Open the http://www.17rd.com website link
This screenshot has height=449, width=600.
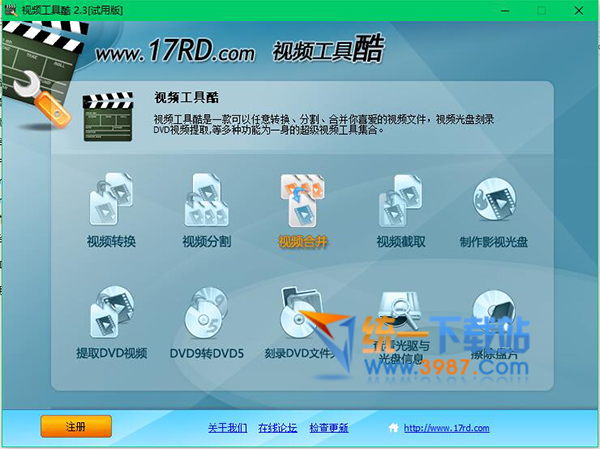pos(446,428)
